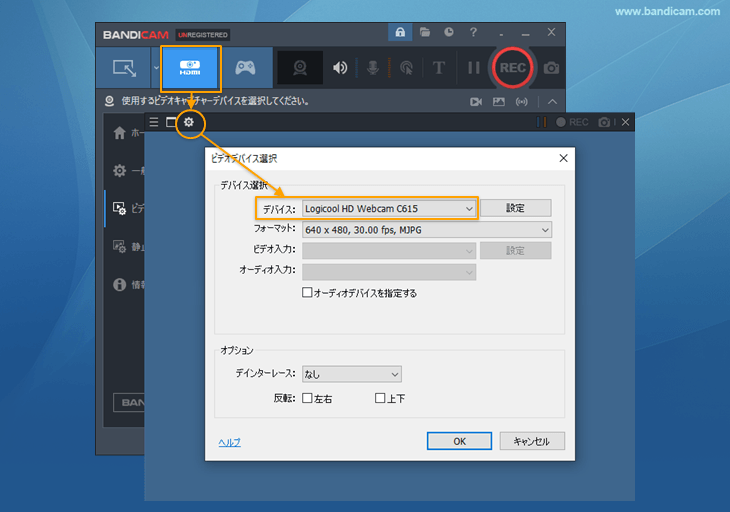Open the デバイス dropdown showing Logicool webcam
This screenshot has width=730, height=512.
tap(389, 208)
